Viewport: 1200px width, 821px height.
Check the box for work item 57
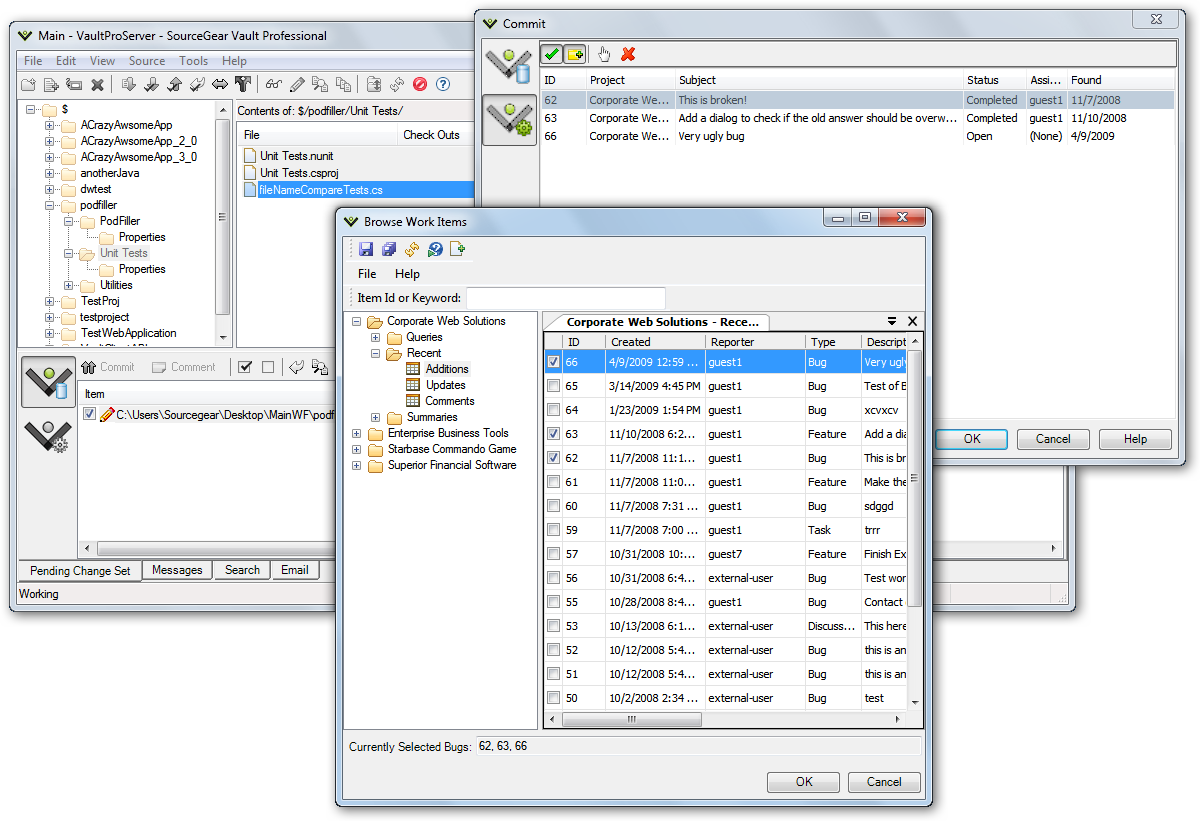point(554,554)
